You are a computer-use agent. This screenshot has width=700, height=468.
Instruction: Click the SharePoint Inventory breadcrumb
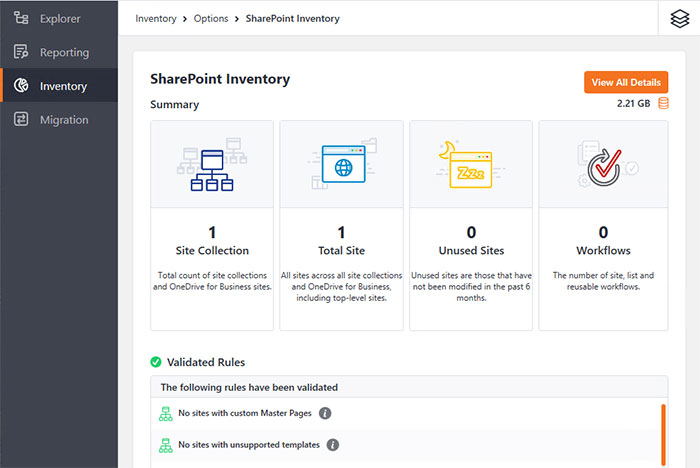292,19
